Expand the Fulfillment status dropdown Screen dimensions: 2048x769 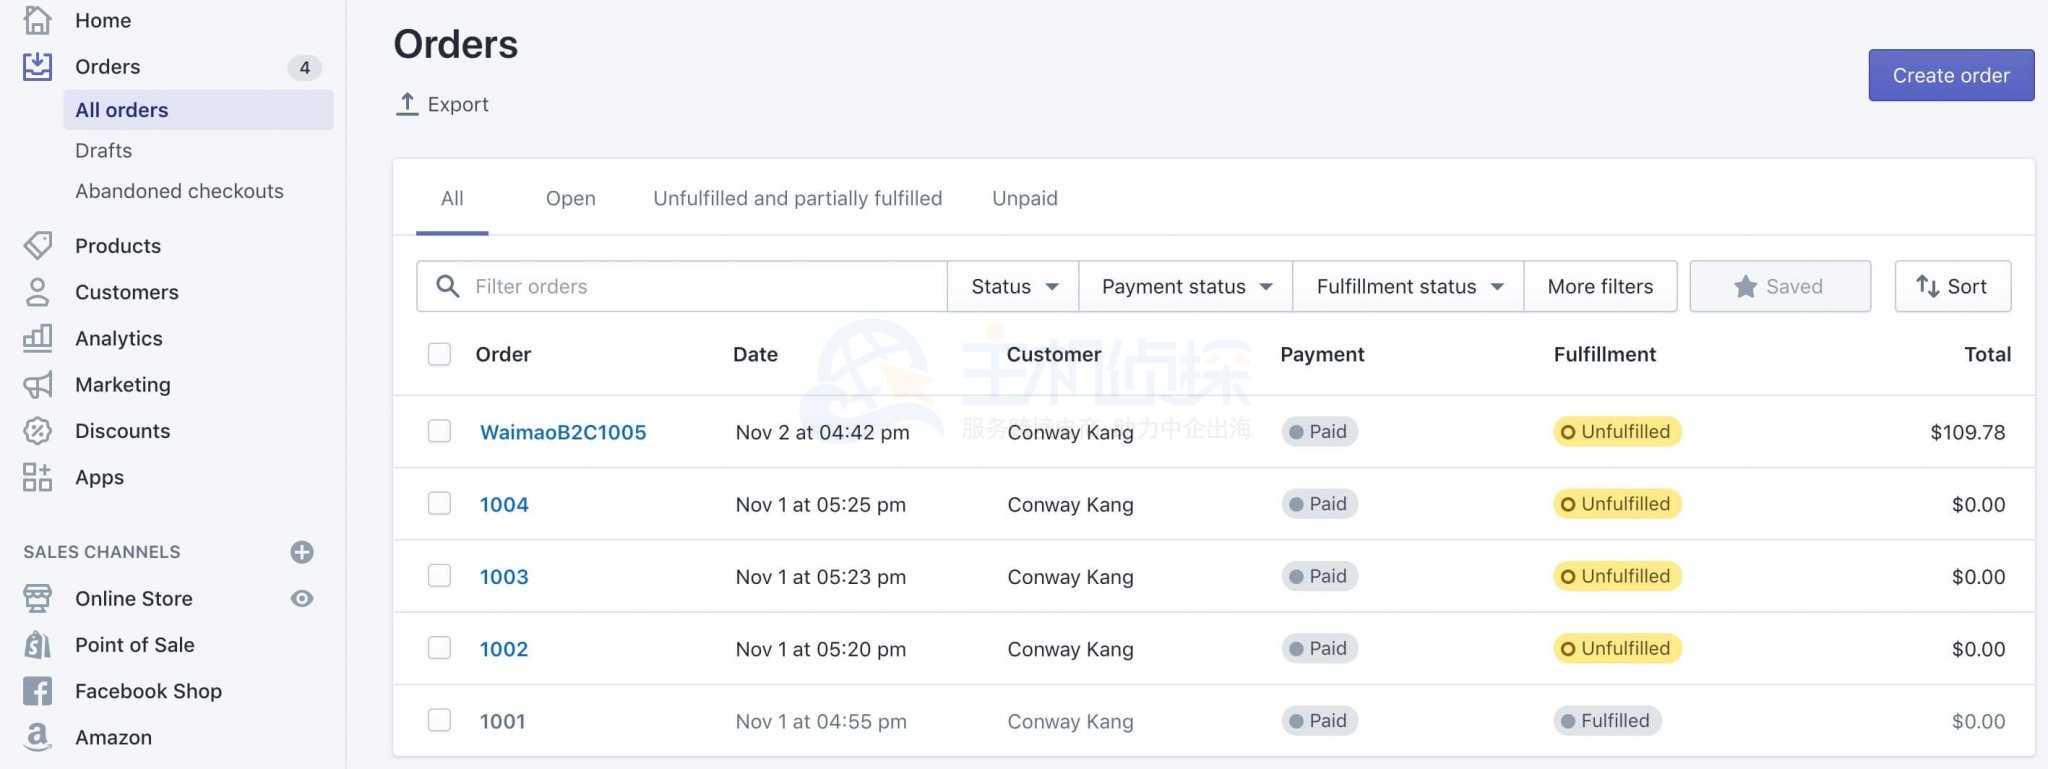[1408, 287]
